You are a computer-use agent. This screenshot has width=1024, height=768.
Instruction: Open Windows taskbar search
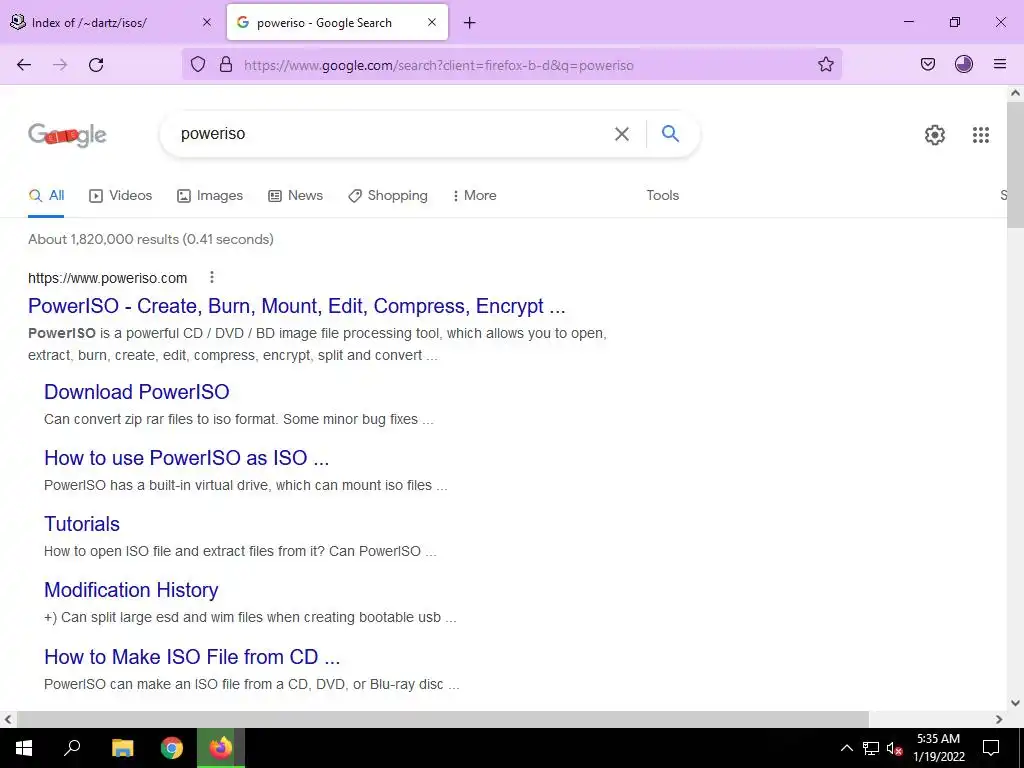(x=72, y=748)
